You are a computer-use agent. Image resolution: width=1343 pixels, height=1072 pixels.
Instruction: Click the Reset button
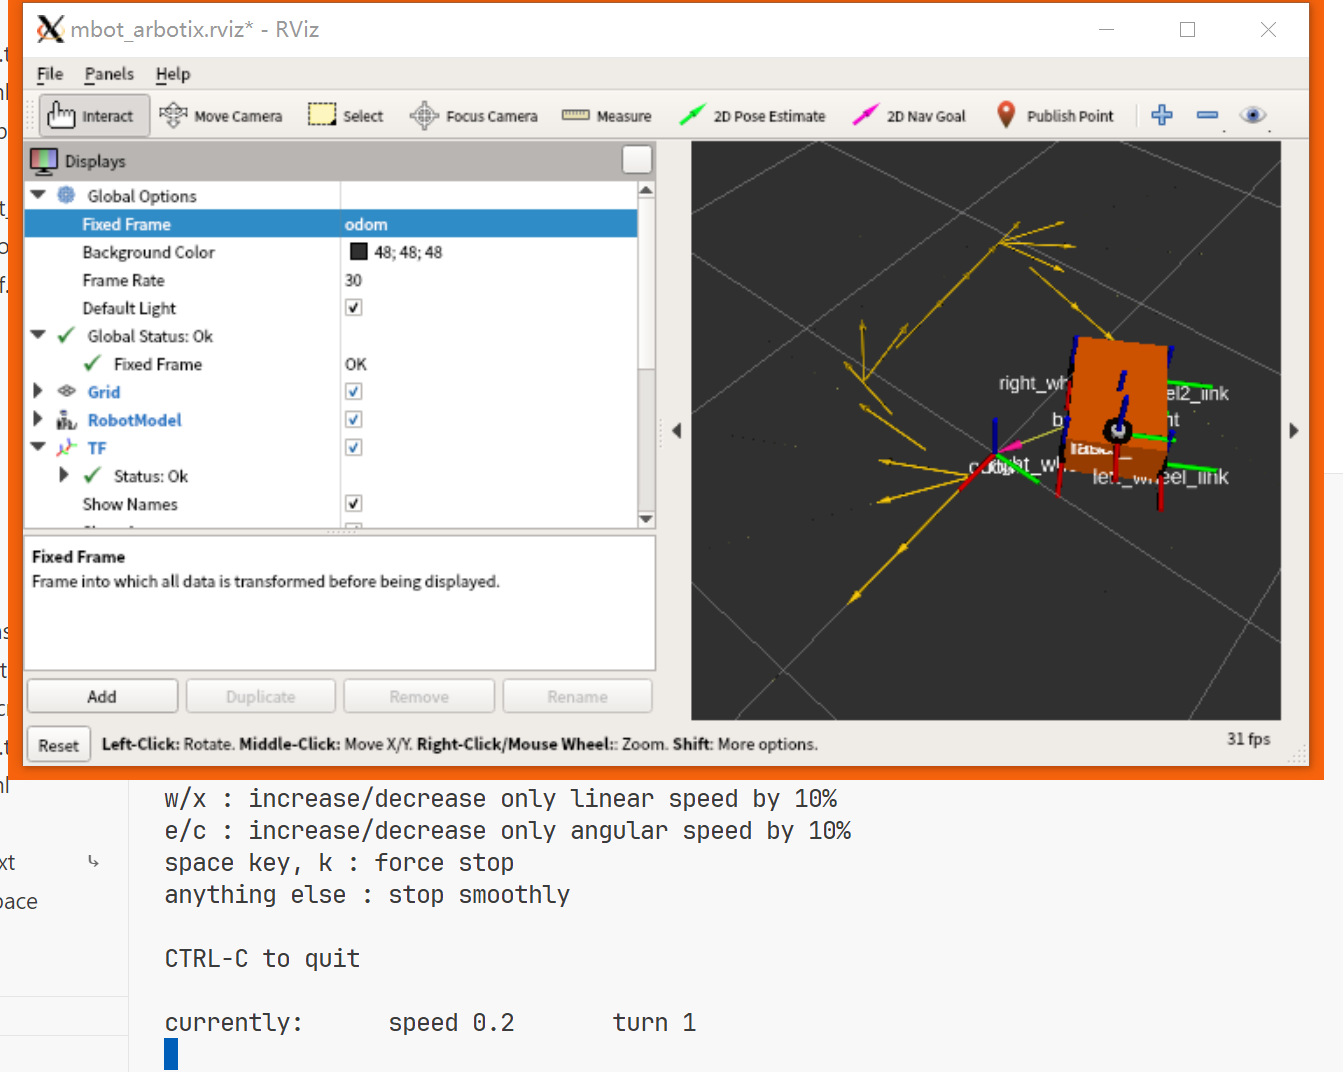(x=58, y=745)
